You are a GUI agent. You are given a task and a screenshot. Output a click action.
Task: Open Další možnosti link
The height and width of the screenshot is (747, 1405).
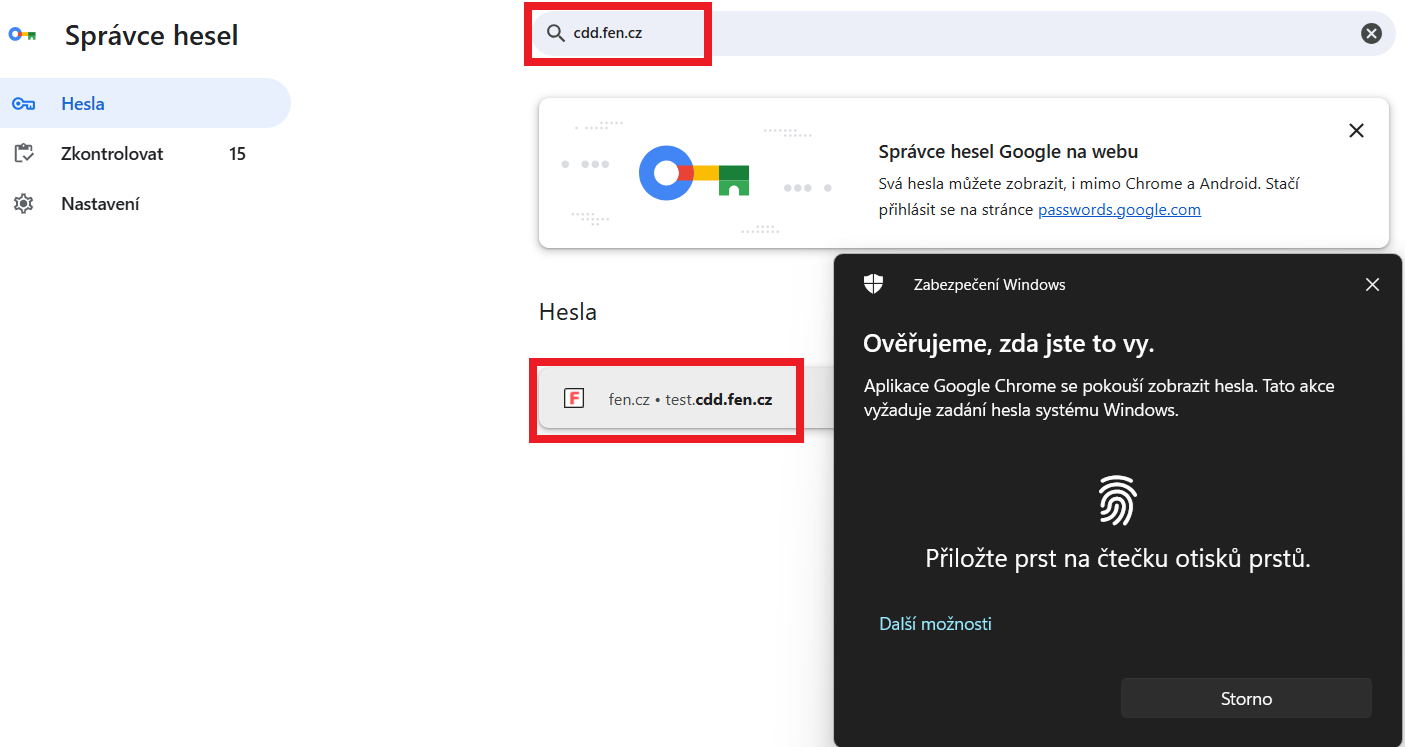pyautogui.click(x=935, y=624)
